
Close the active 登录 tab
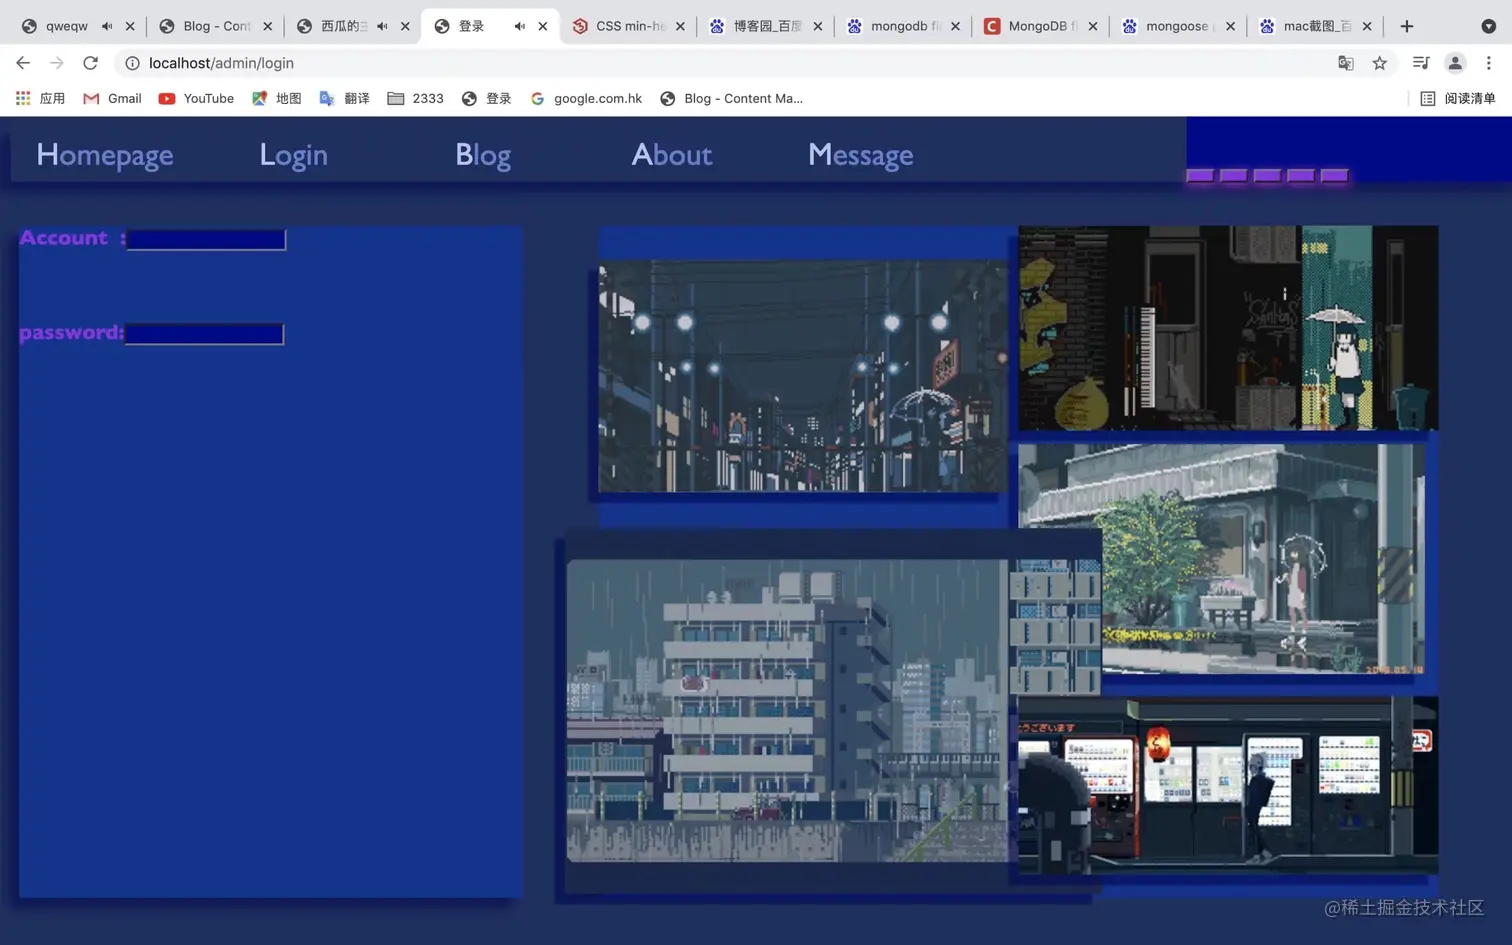point(542,26)
